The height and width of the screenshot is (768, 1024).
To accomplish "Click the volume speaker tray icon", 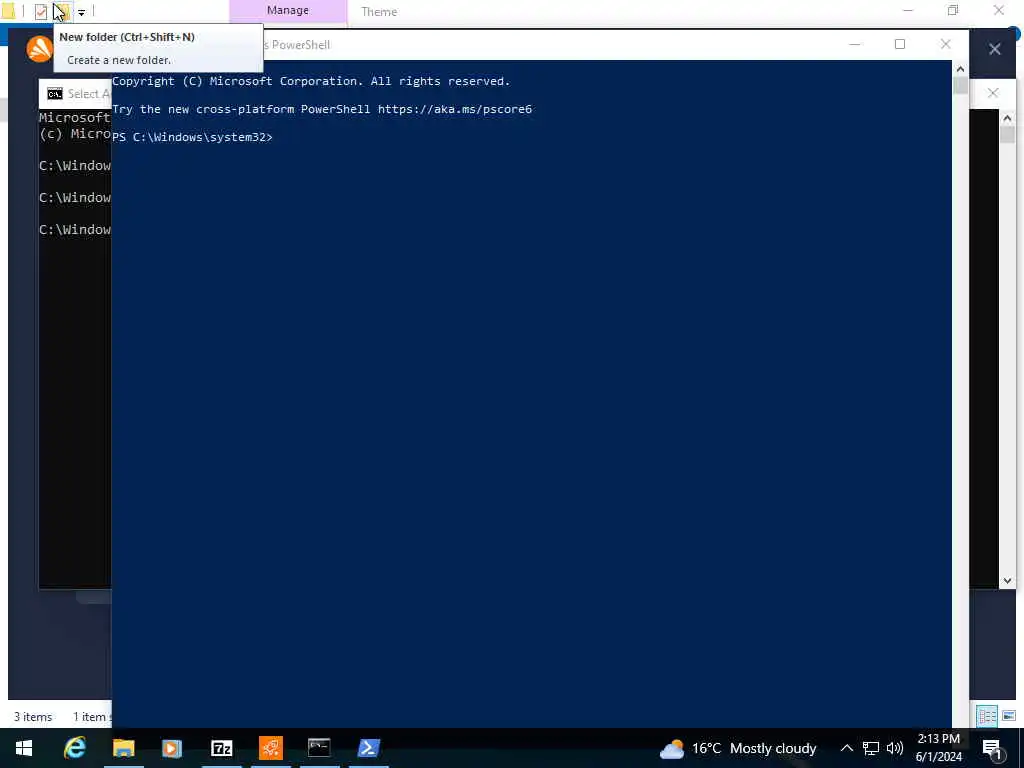I will (895, 748).
